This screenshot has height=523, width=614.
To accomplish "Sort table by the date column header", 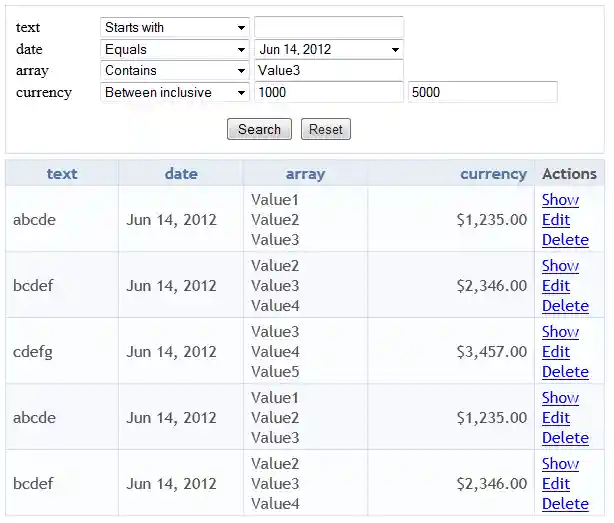I will (181, 173).
